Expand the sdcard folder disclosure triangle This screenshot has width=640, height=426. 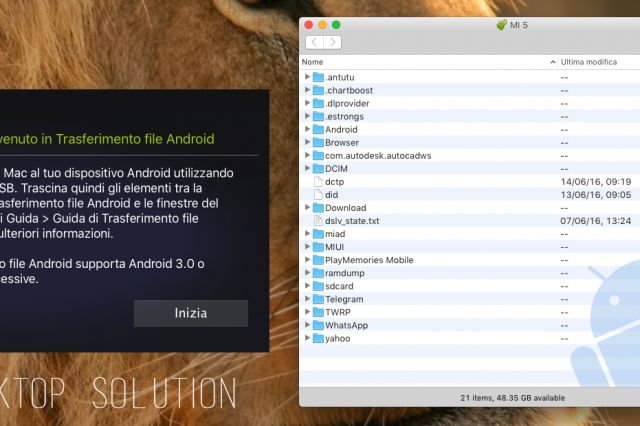tap(307, 286)
